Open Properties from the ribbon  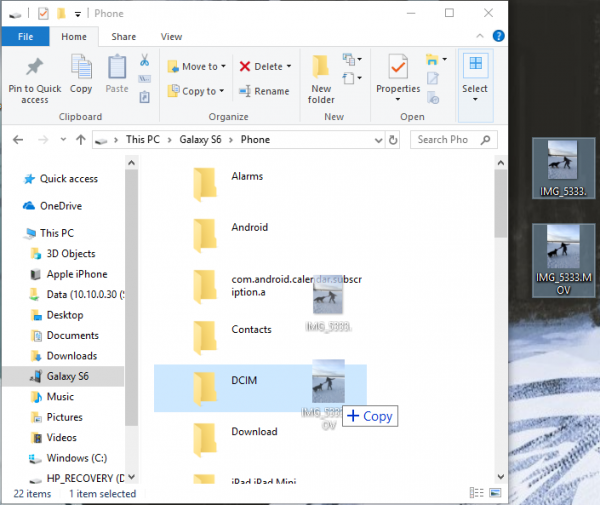[398, 72]
